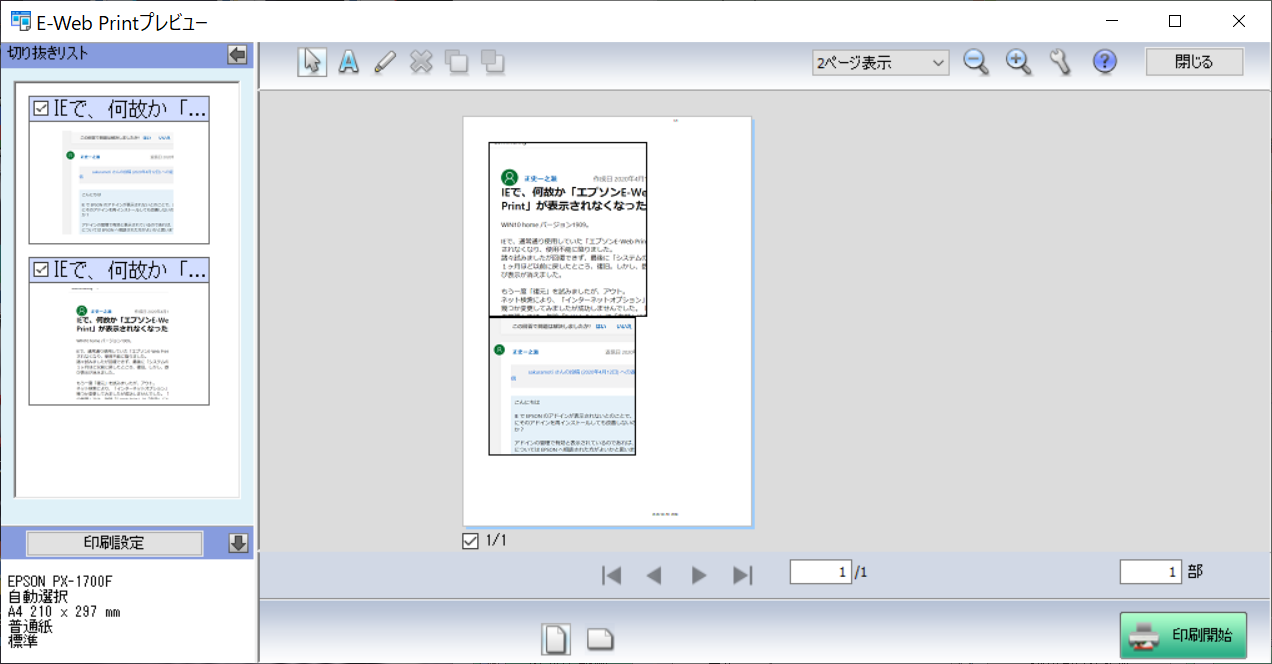Click the bring to front icon
The width and height of the screenshot is (1272, 664).
point(456,61)
